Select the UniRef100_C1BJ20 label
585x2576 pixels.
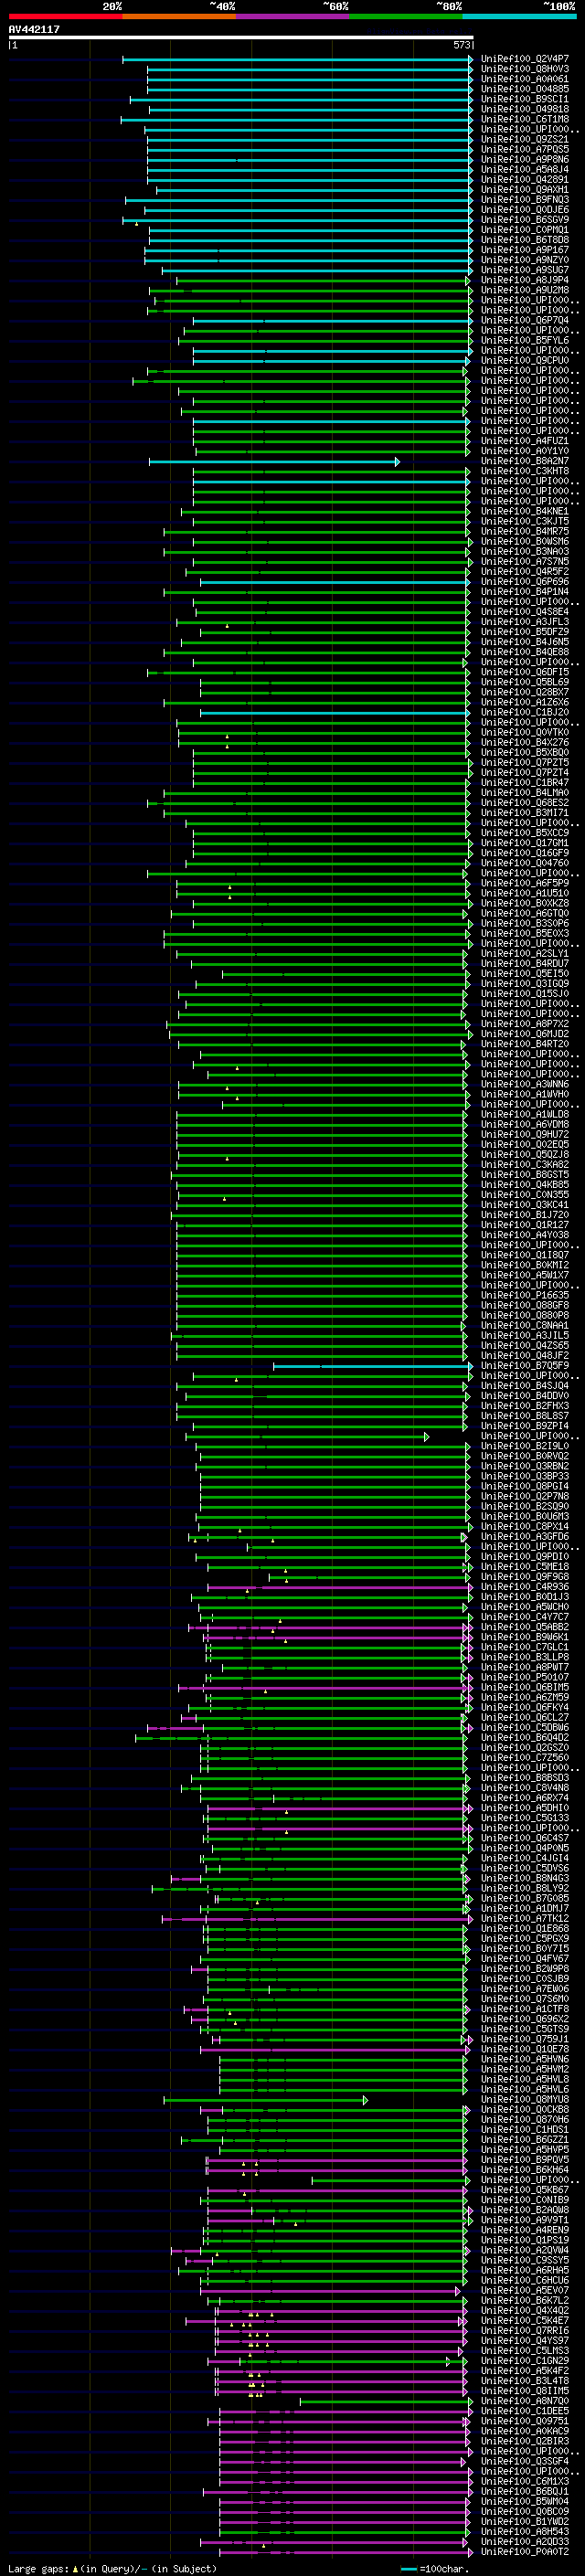click(525, 712)
